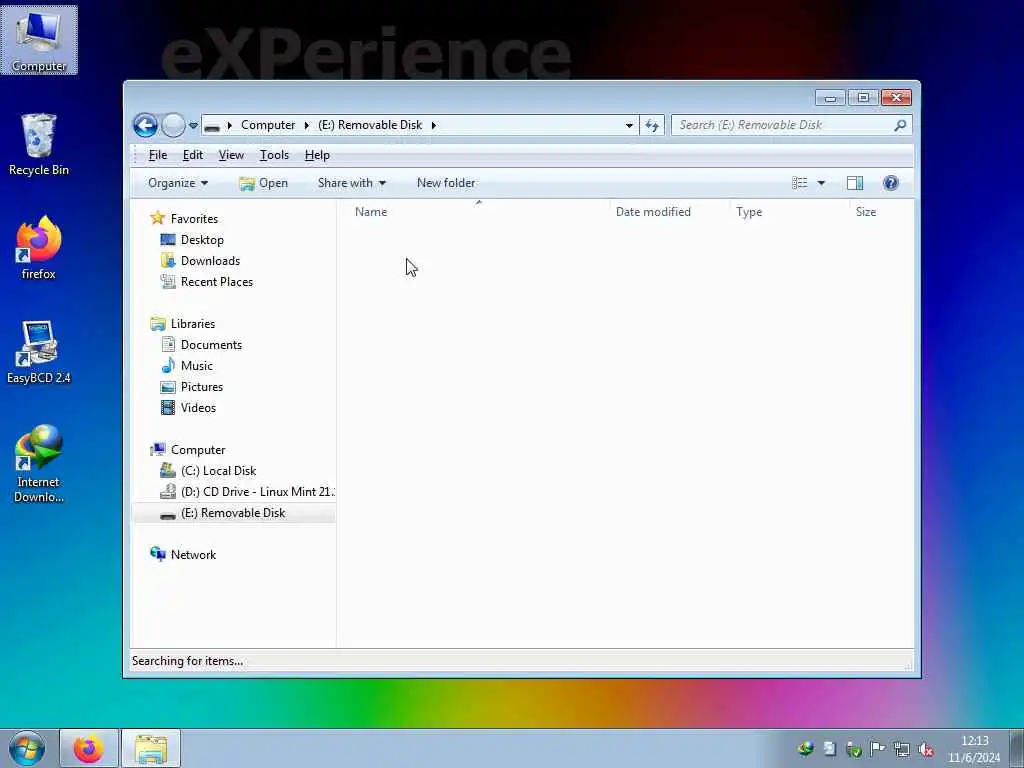Click the drive icon in address bar
Screen dimensions: 1024x768
[212, 125]
